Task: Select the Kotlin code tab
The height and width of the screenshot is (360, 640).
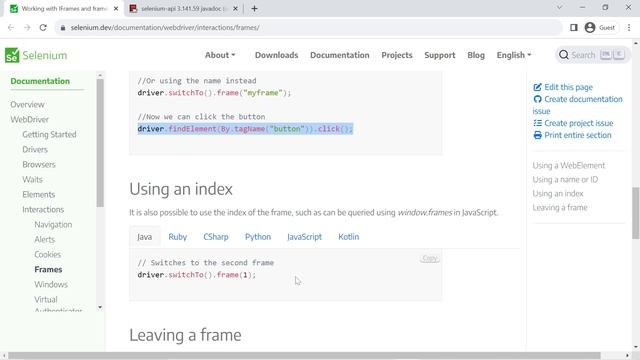Action: [349, 237]
